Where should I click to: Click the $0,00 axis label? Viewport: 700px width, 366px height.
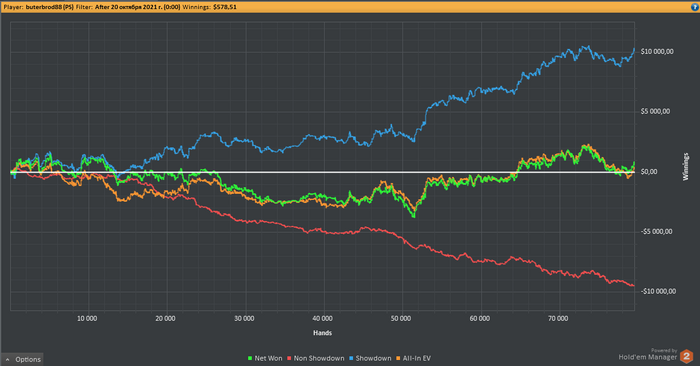(649, 172)
